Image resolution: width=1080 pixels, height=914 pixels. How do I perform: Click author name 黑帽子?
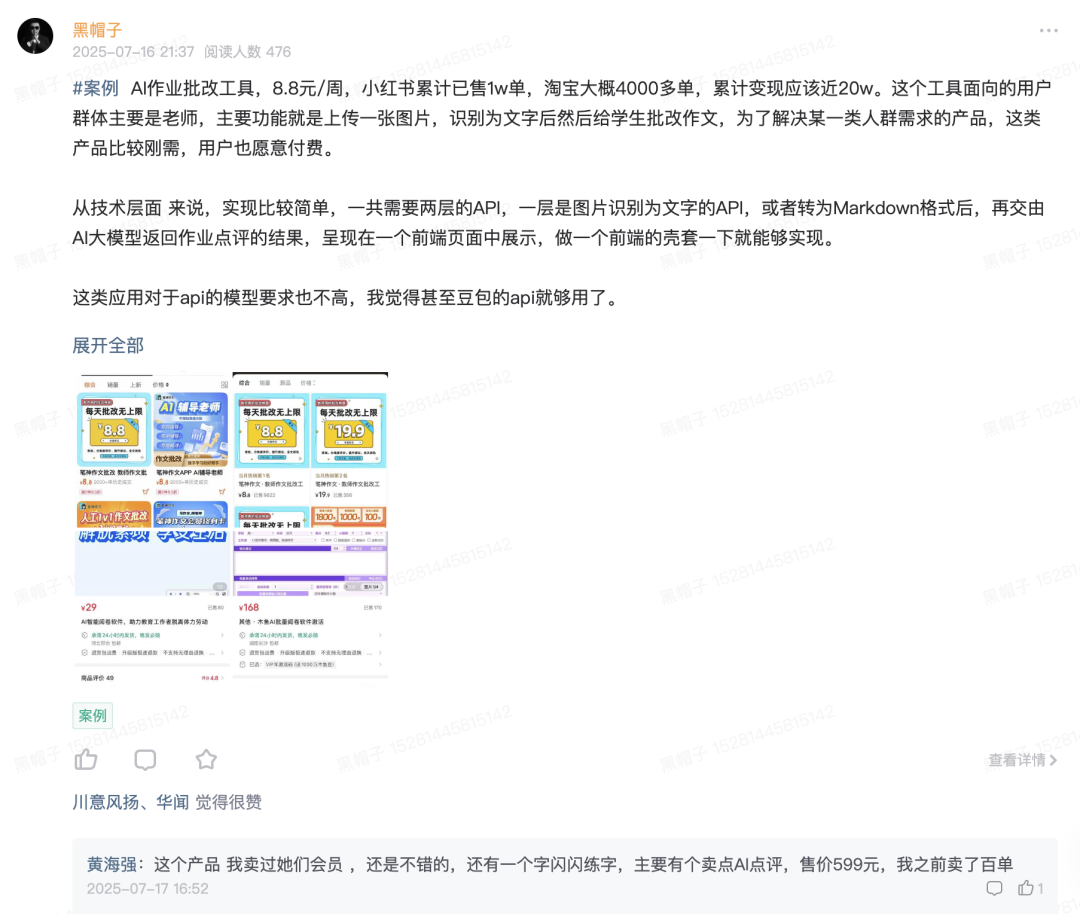point(97,30)
